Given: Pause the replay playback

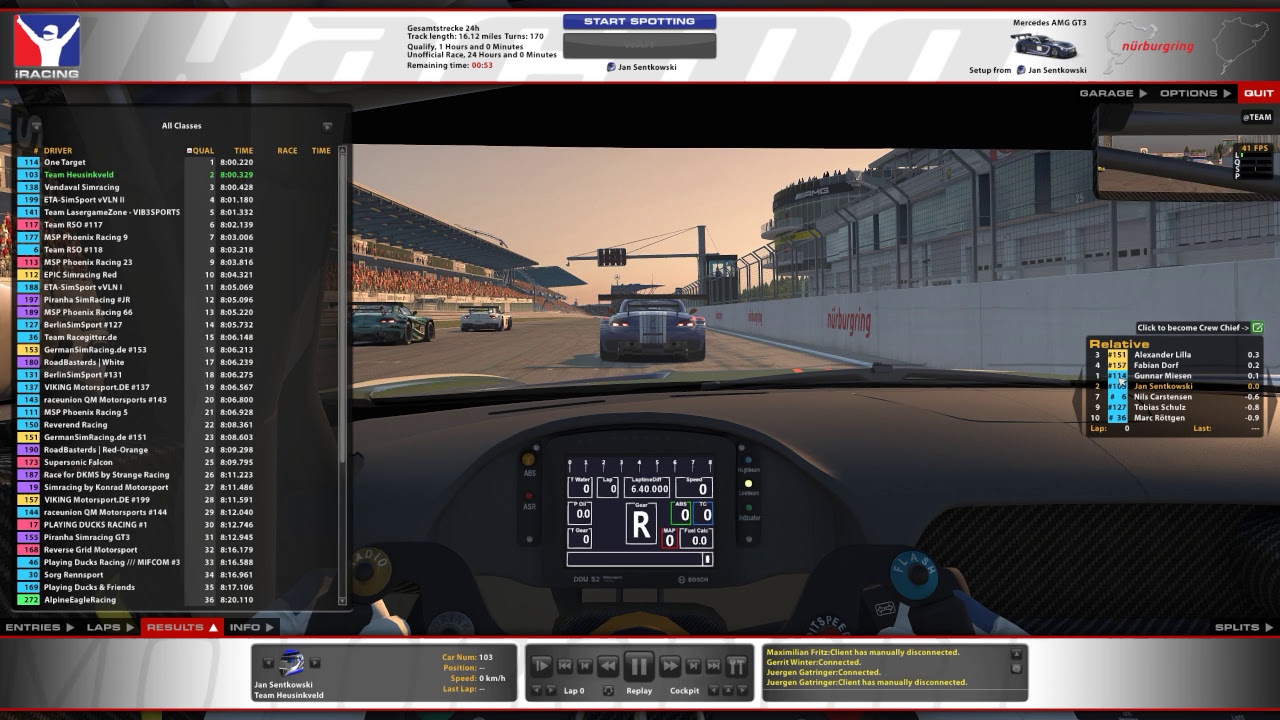Looking at the screenshot, I should click(639, 665).
